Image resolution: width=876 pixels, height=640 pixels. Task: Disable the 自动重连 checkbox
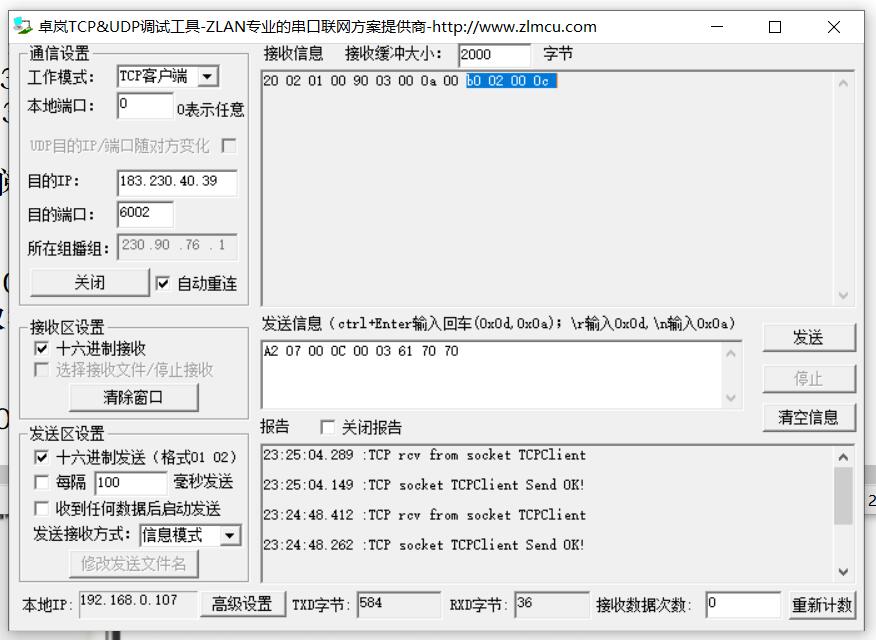164,283
